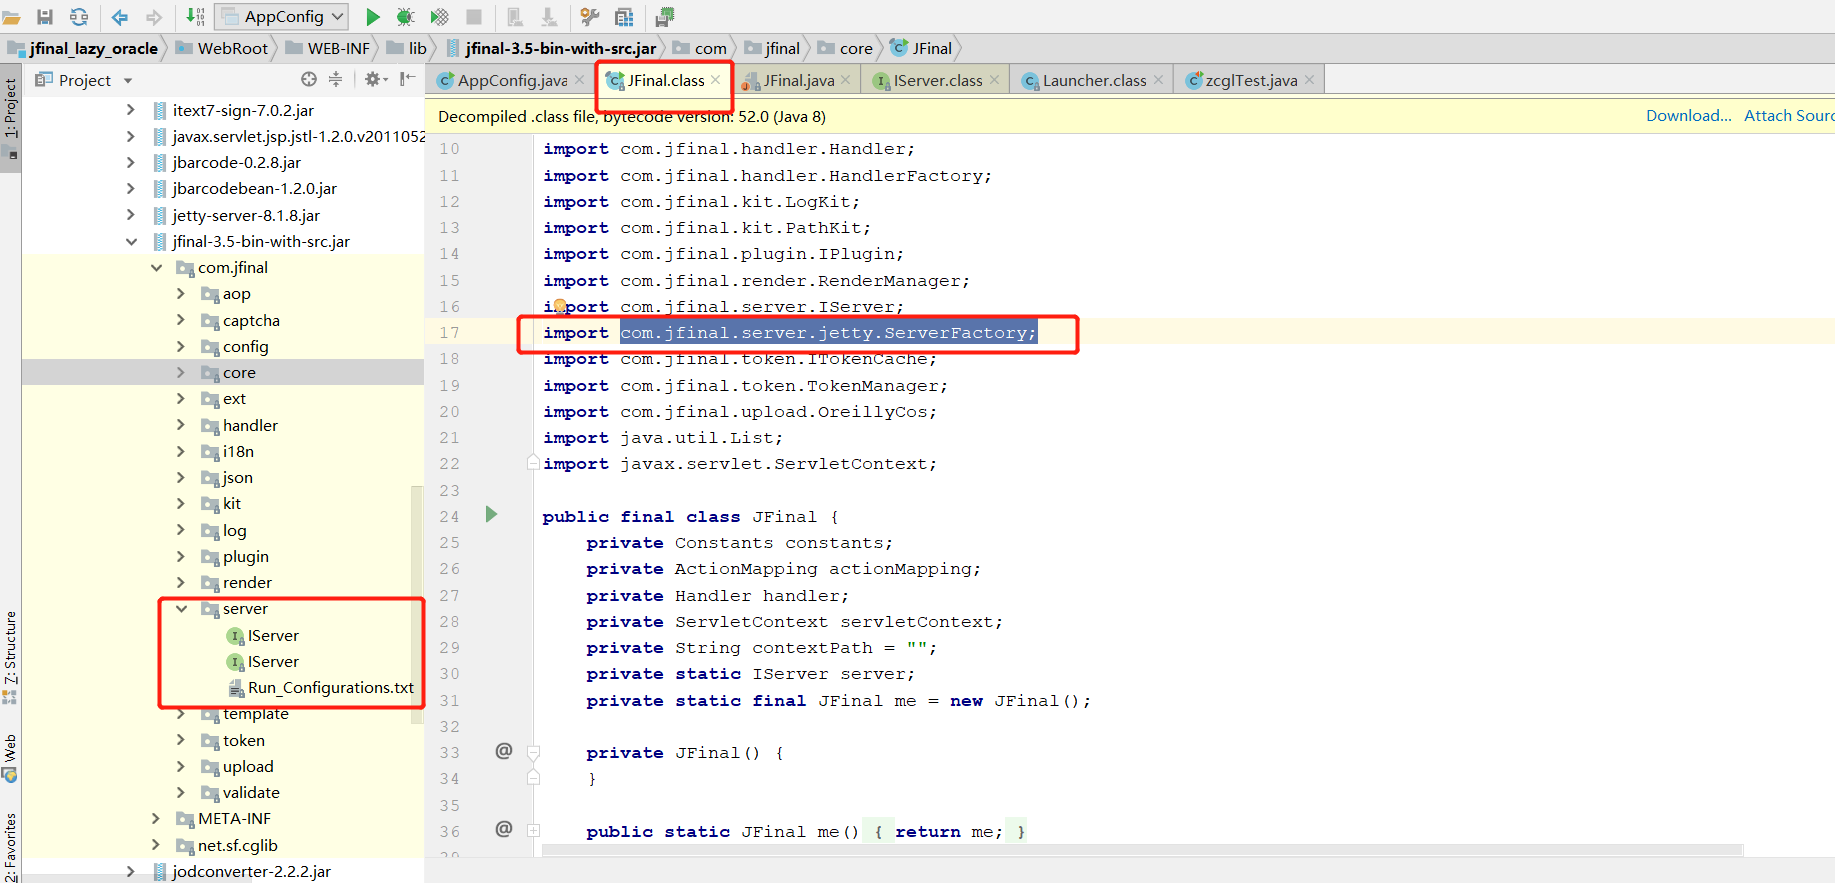Navigate forward with the grey right arrow
The height and width of the screenshot is (883, 1835).
[x=154, y=17]
